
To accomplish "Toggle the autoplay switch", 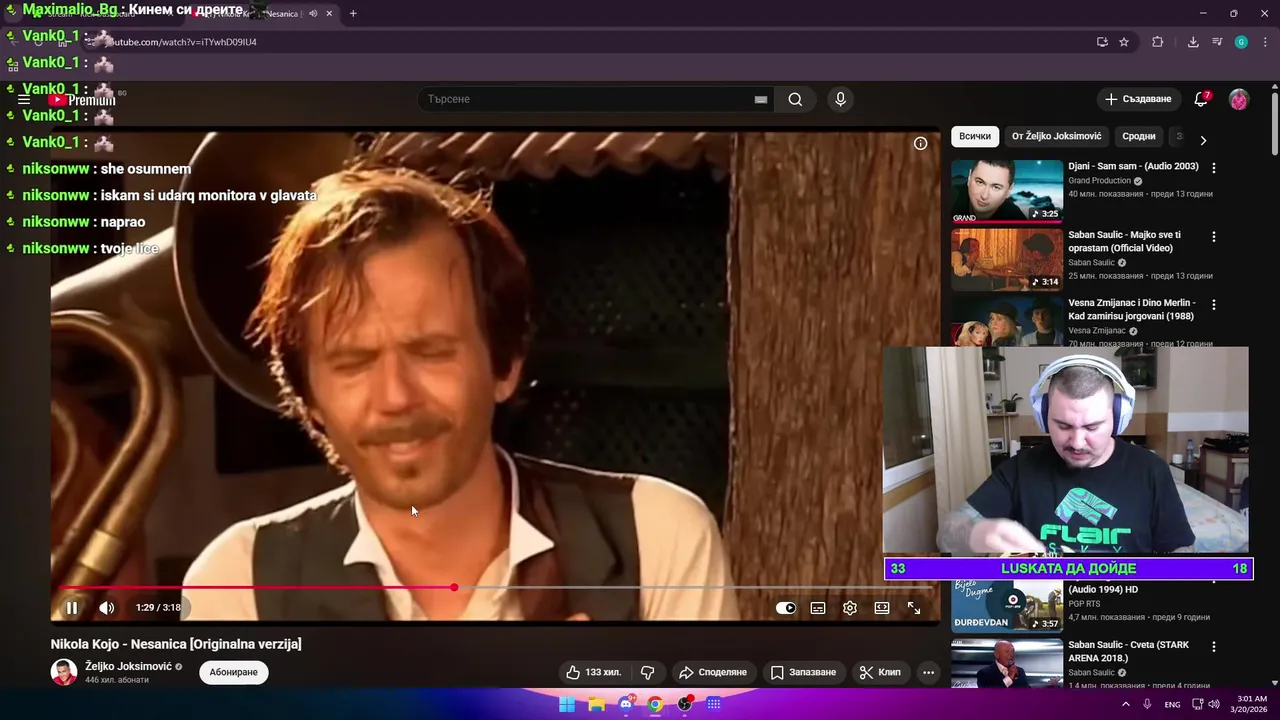I will tap(786, 607).
